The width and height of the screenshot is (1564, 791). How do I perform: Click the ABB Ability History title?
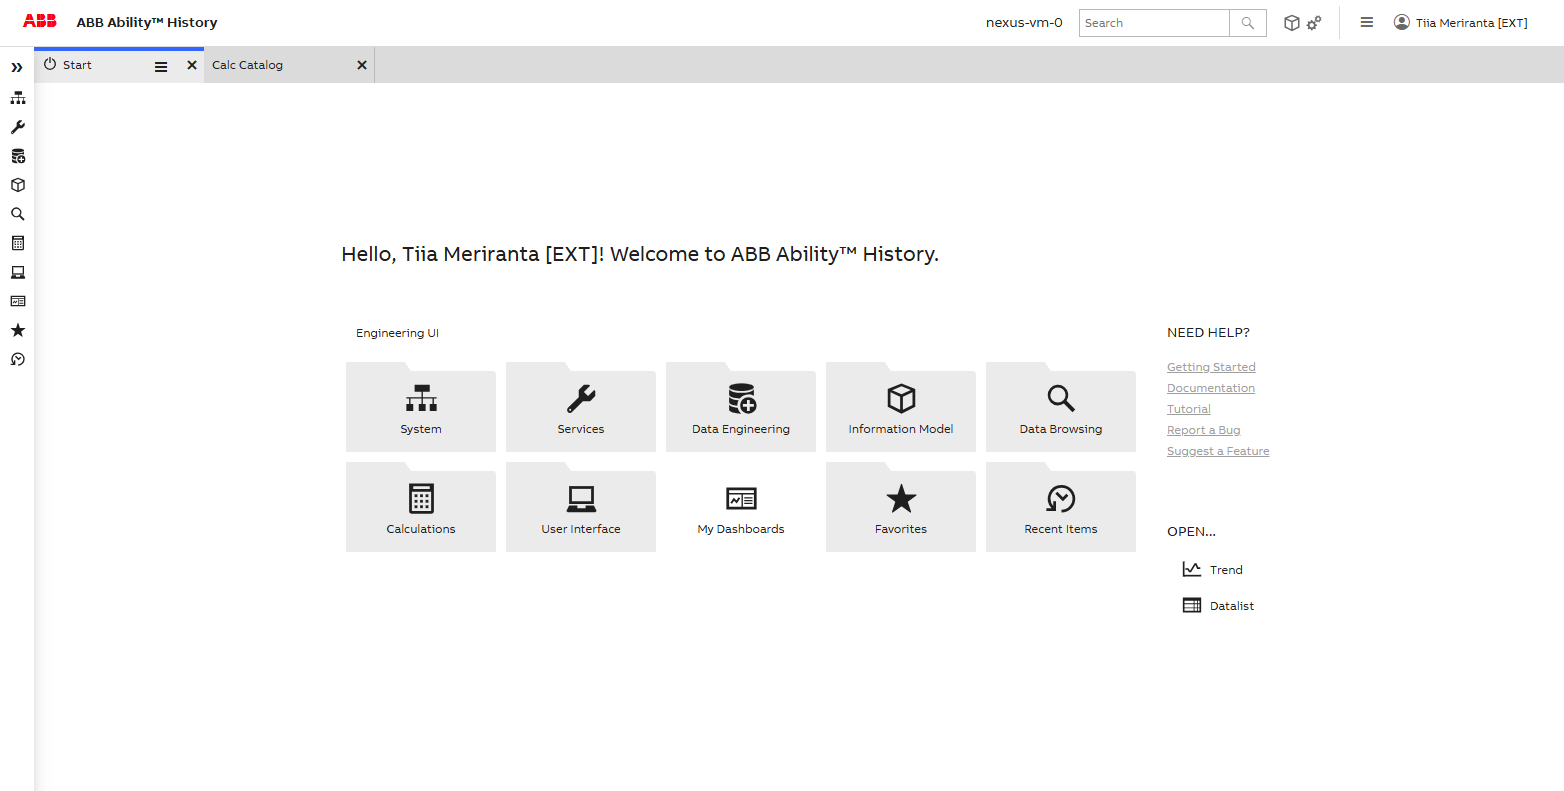147,22
